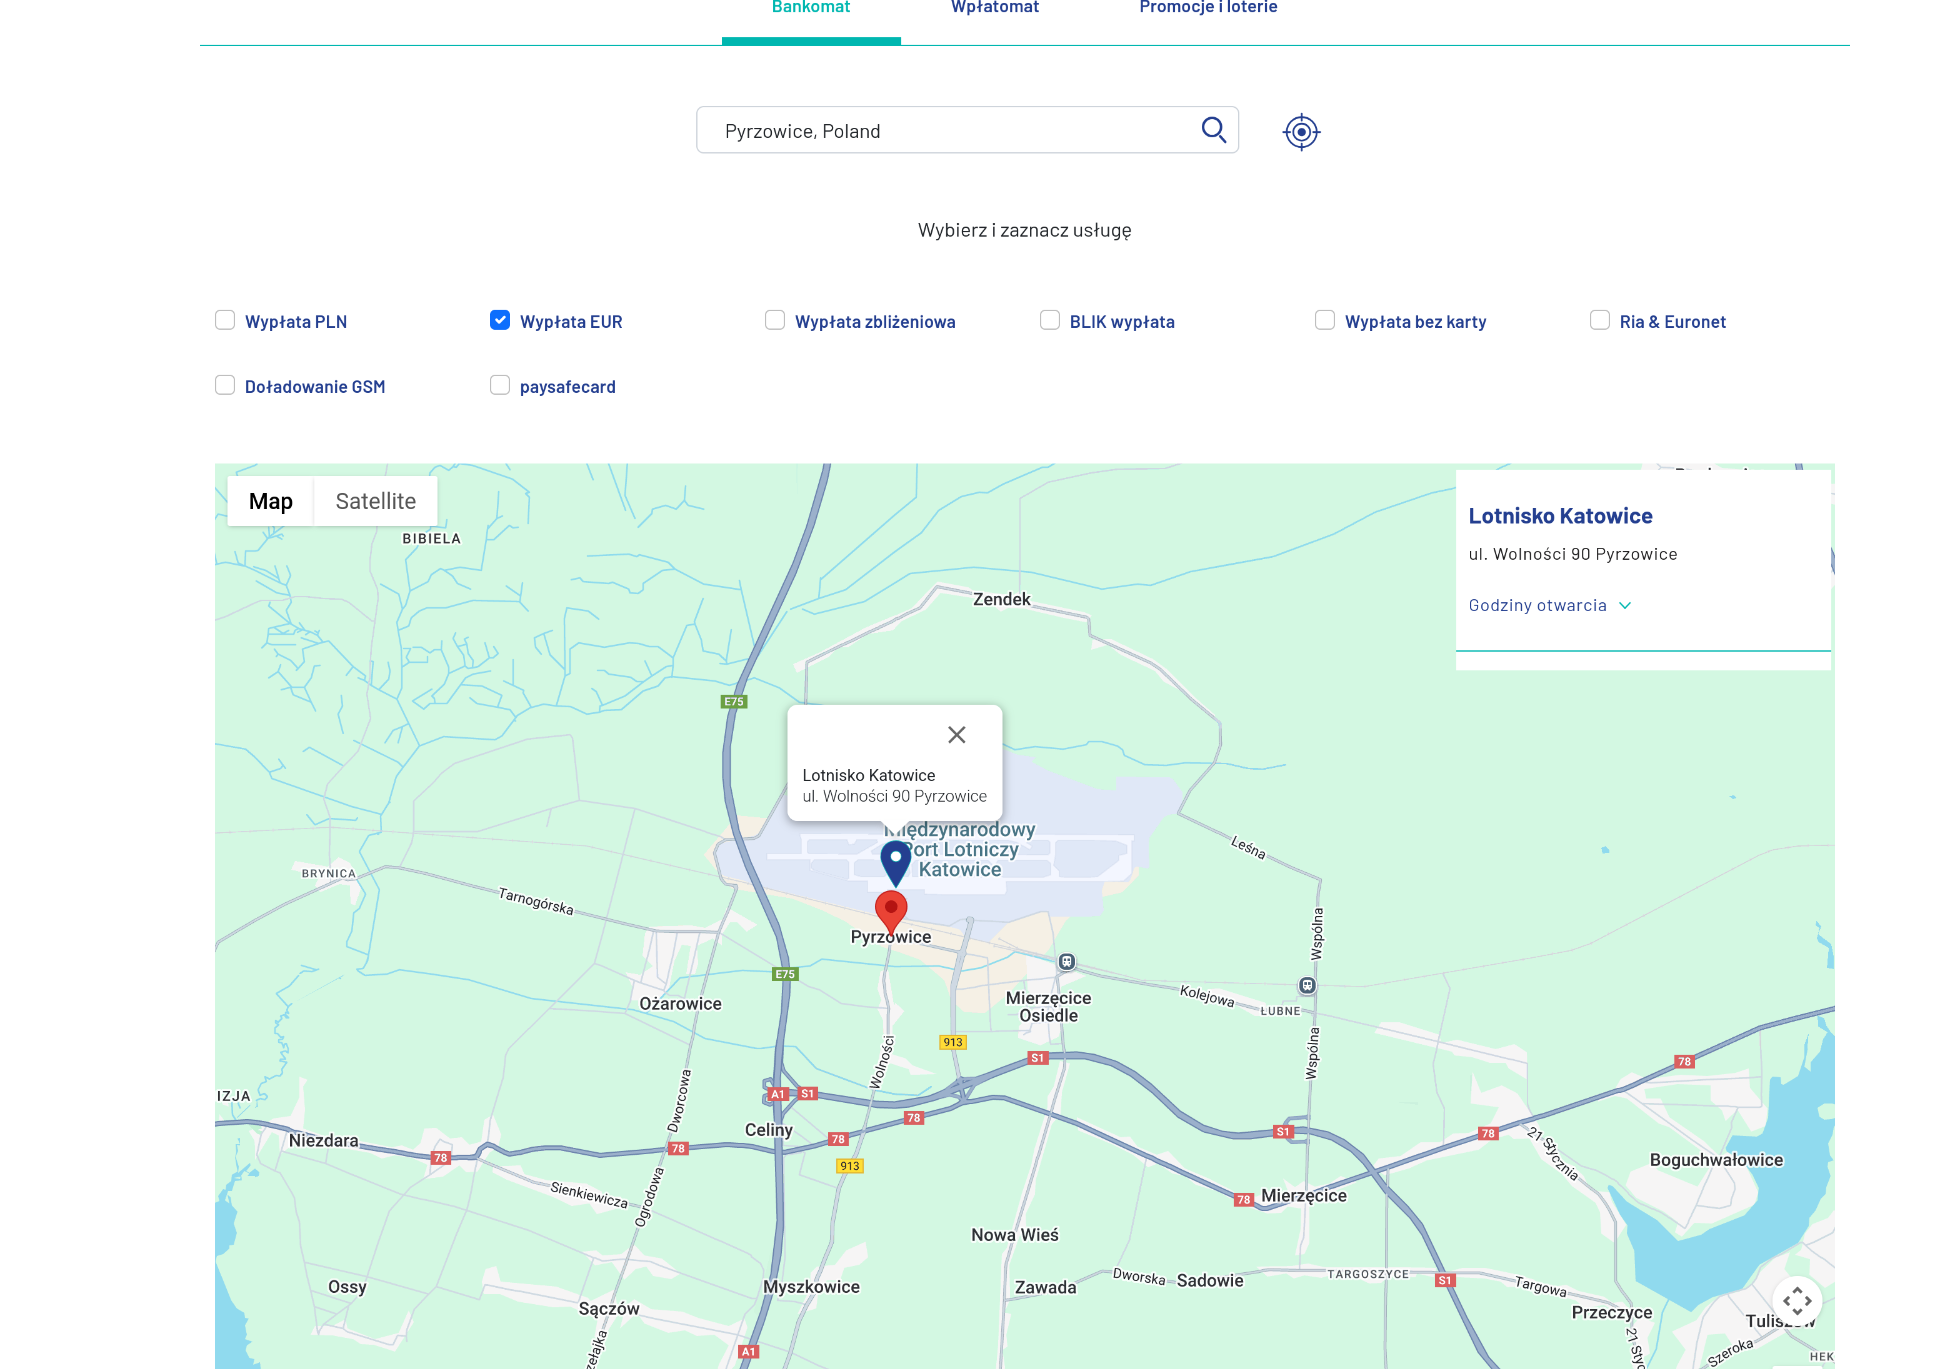Uncheck the Wypłata EUR checkbox

[500, 320]
